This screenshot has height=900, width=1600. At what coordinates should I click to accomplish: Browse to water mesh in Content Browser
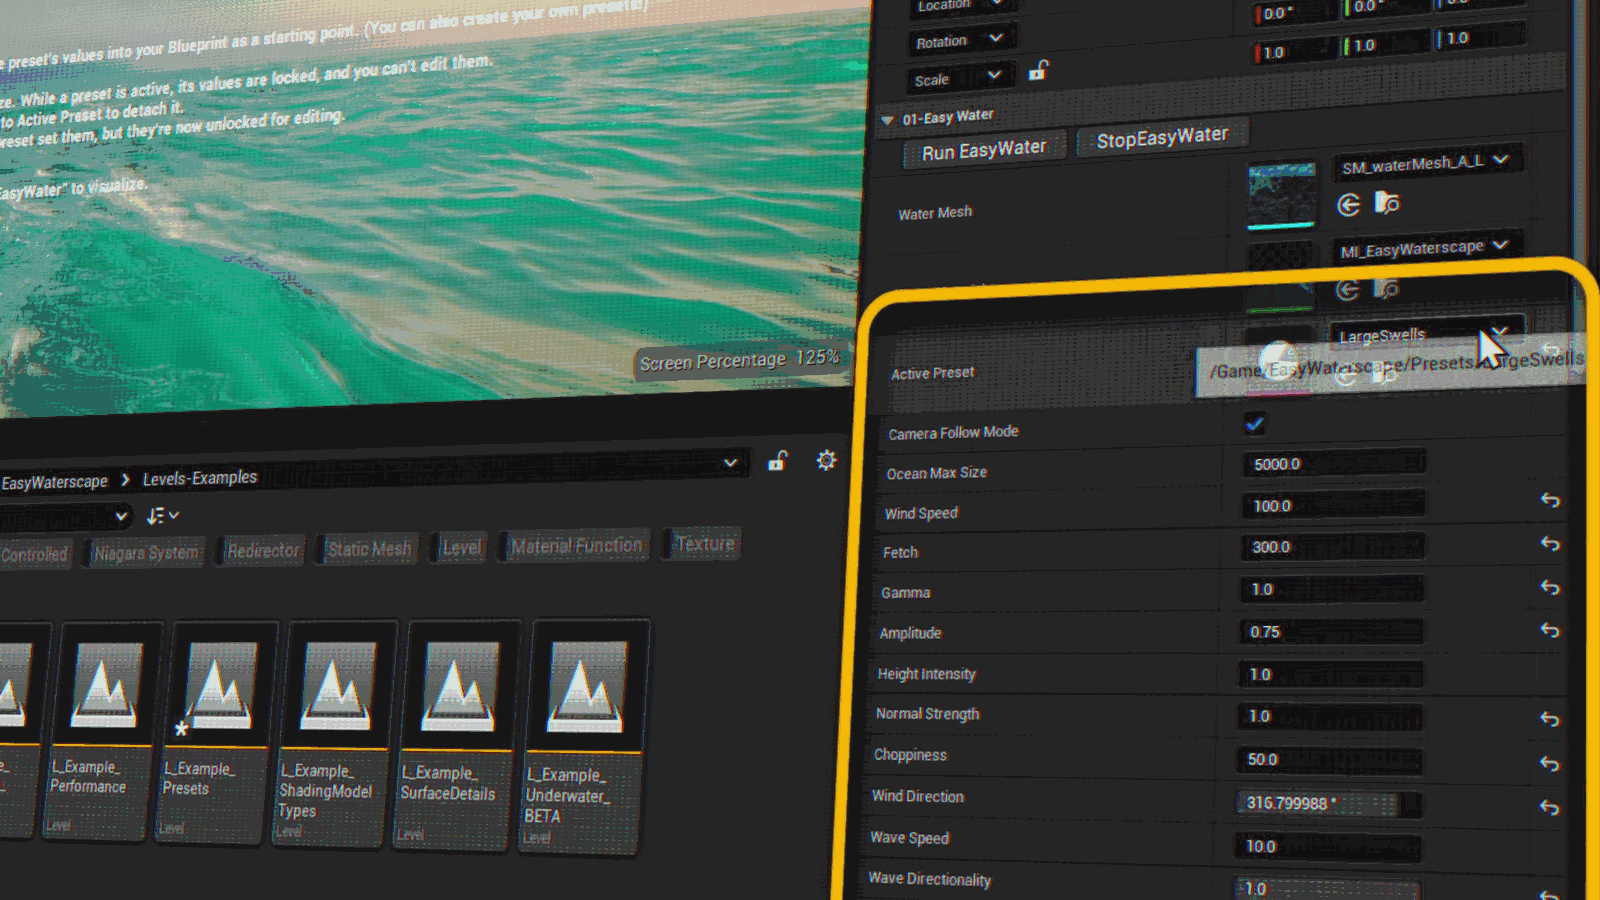(x=1387, y=203)
